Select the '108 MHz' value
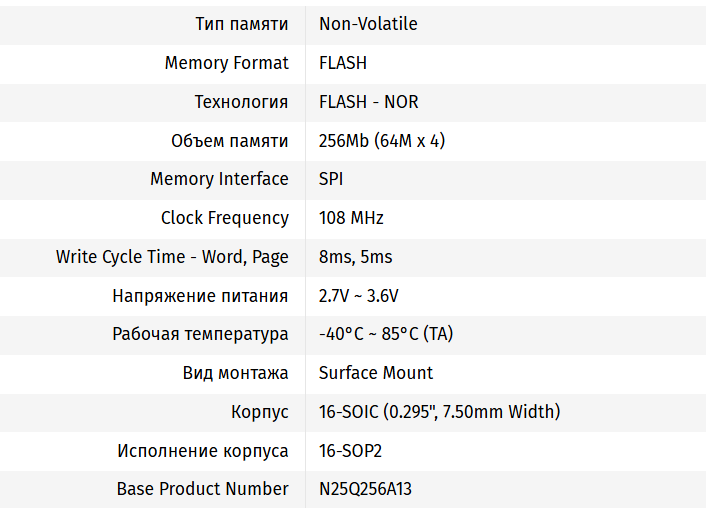The image size is (706, 508). [x=351, y=218]
